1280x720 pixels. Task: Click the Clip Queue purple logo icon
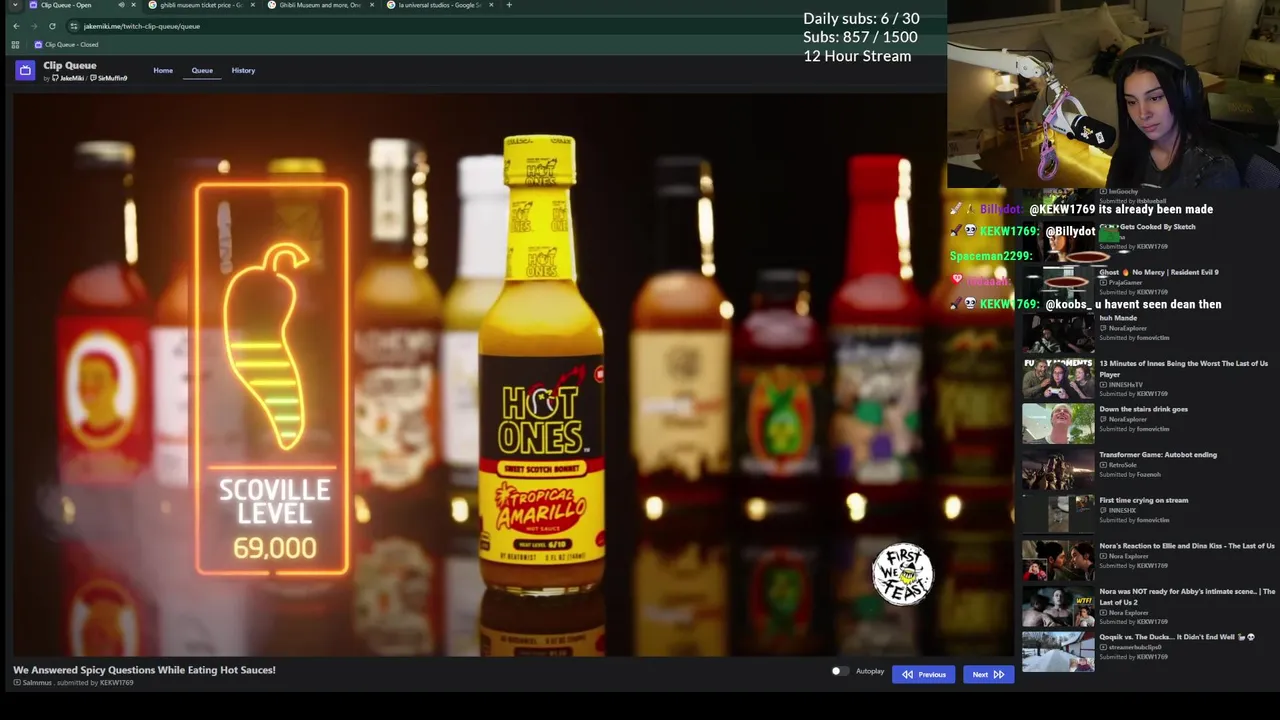[x=25, y=70]
